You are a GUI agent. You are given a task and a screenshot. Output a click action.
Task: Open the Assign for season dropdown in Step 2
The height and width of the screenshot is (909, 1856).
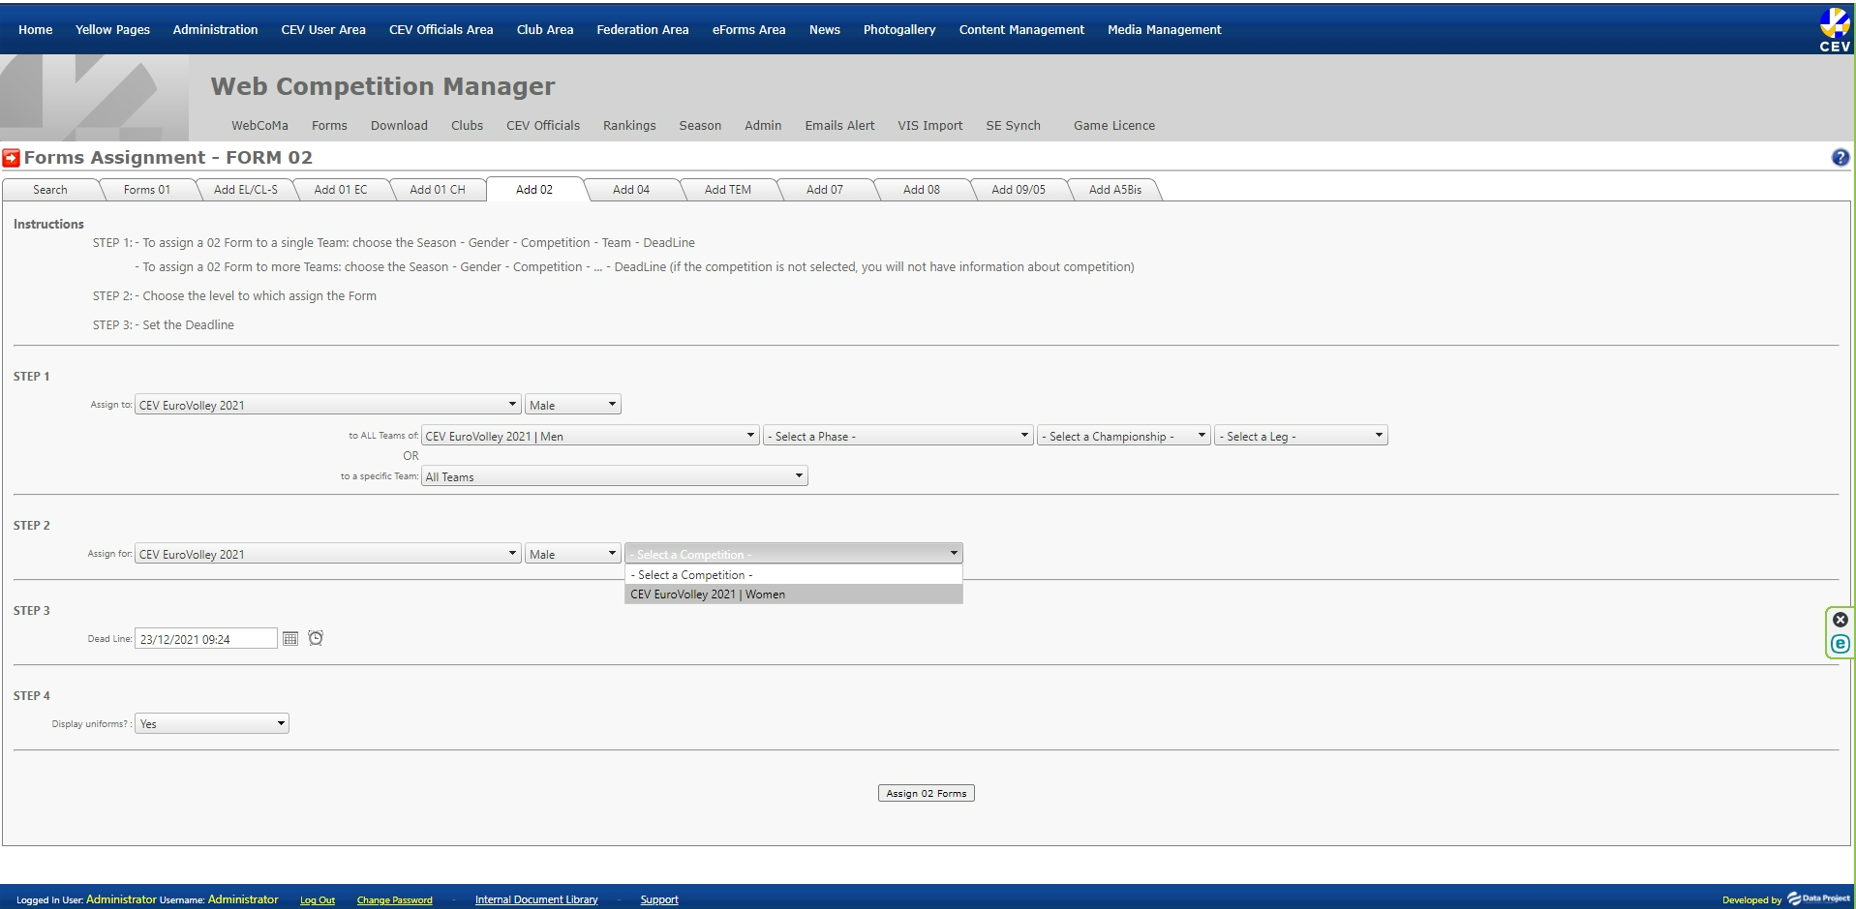(x=328, y=554)
